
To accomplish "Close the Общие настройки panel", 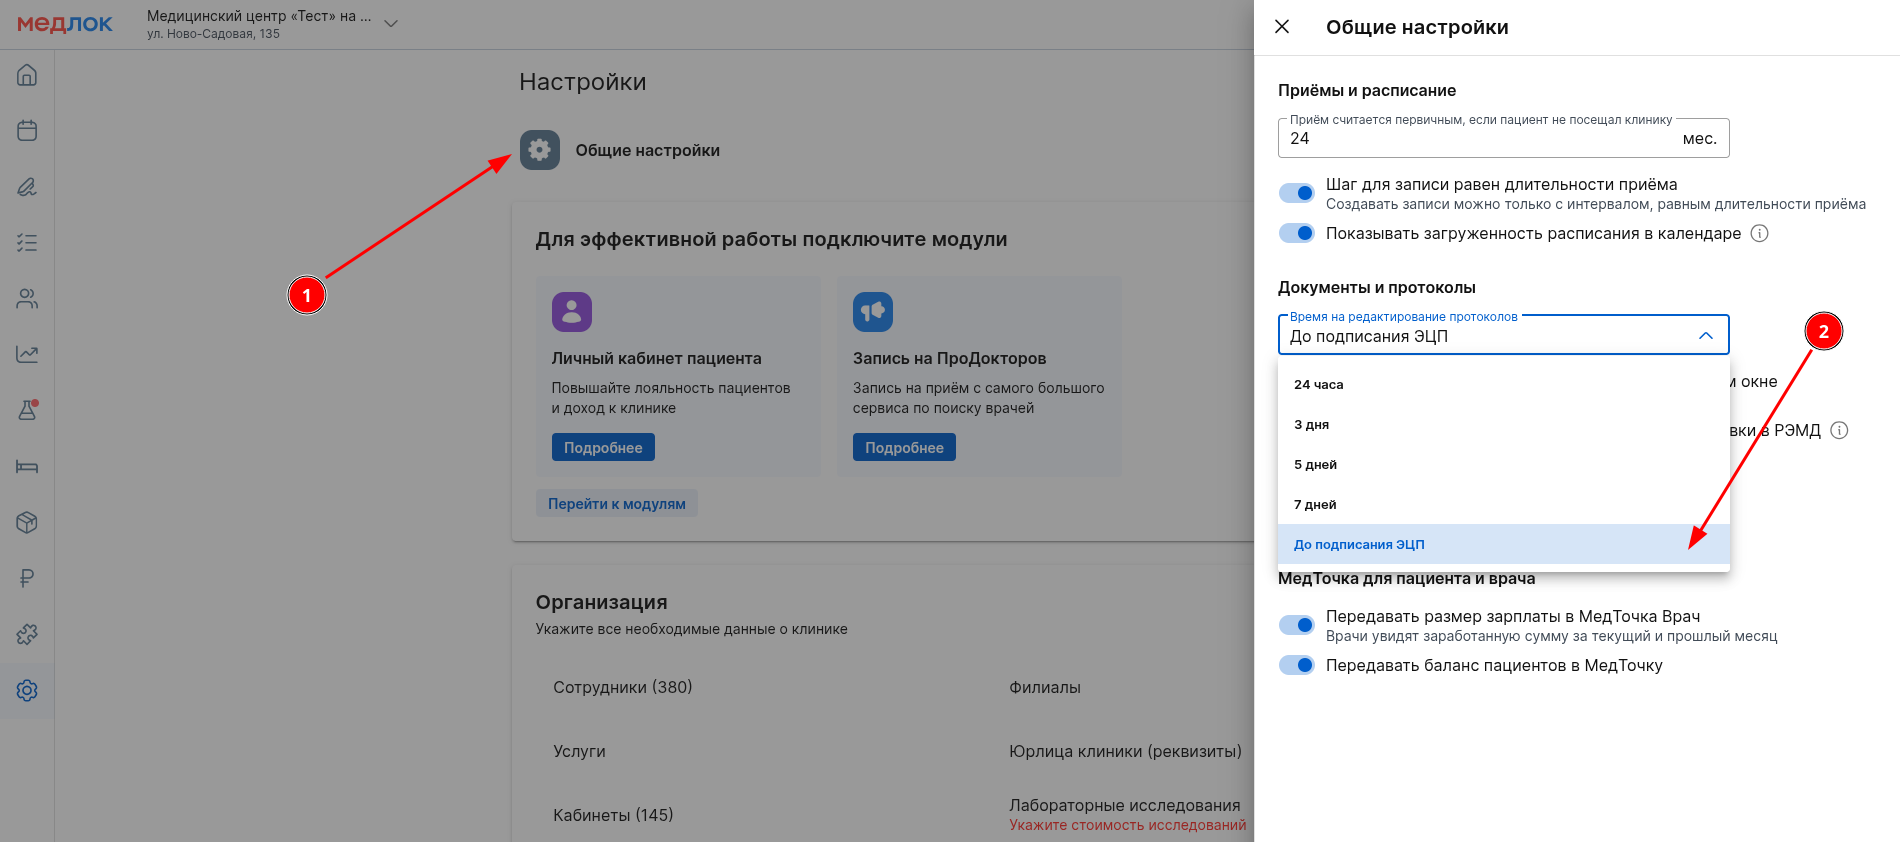I will coord(1282,27).
